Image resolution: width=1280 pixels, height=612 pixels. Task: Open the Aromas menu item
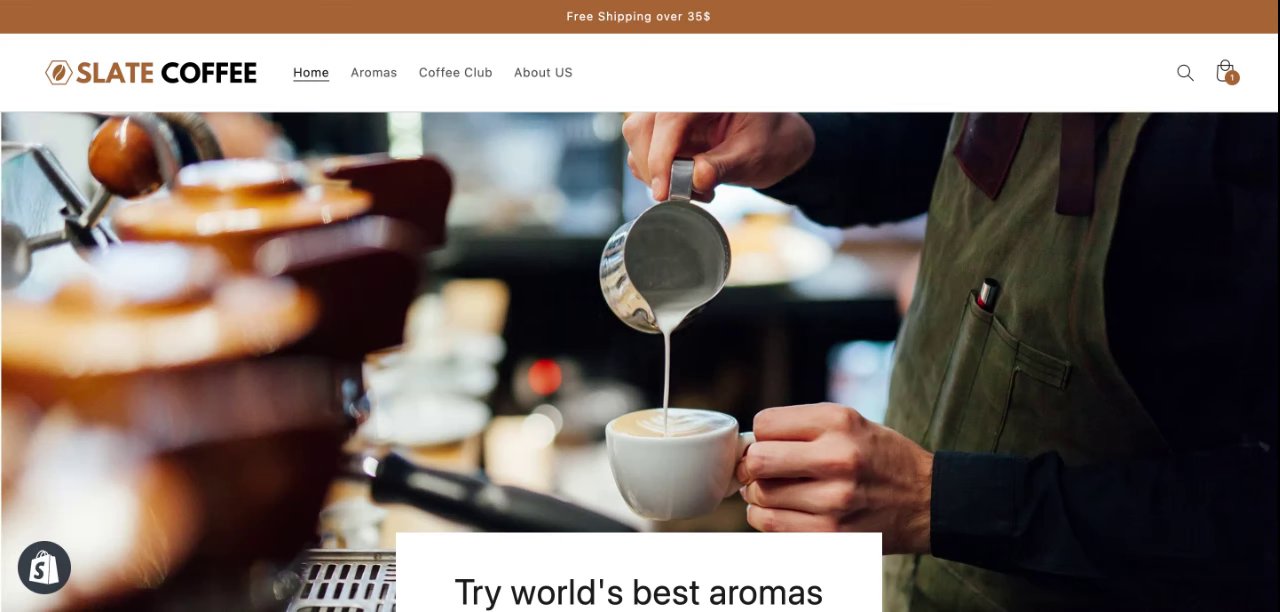point(374,72)
